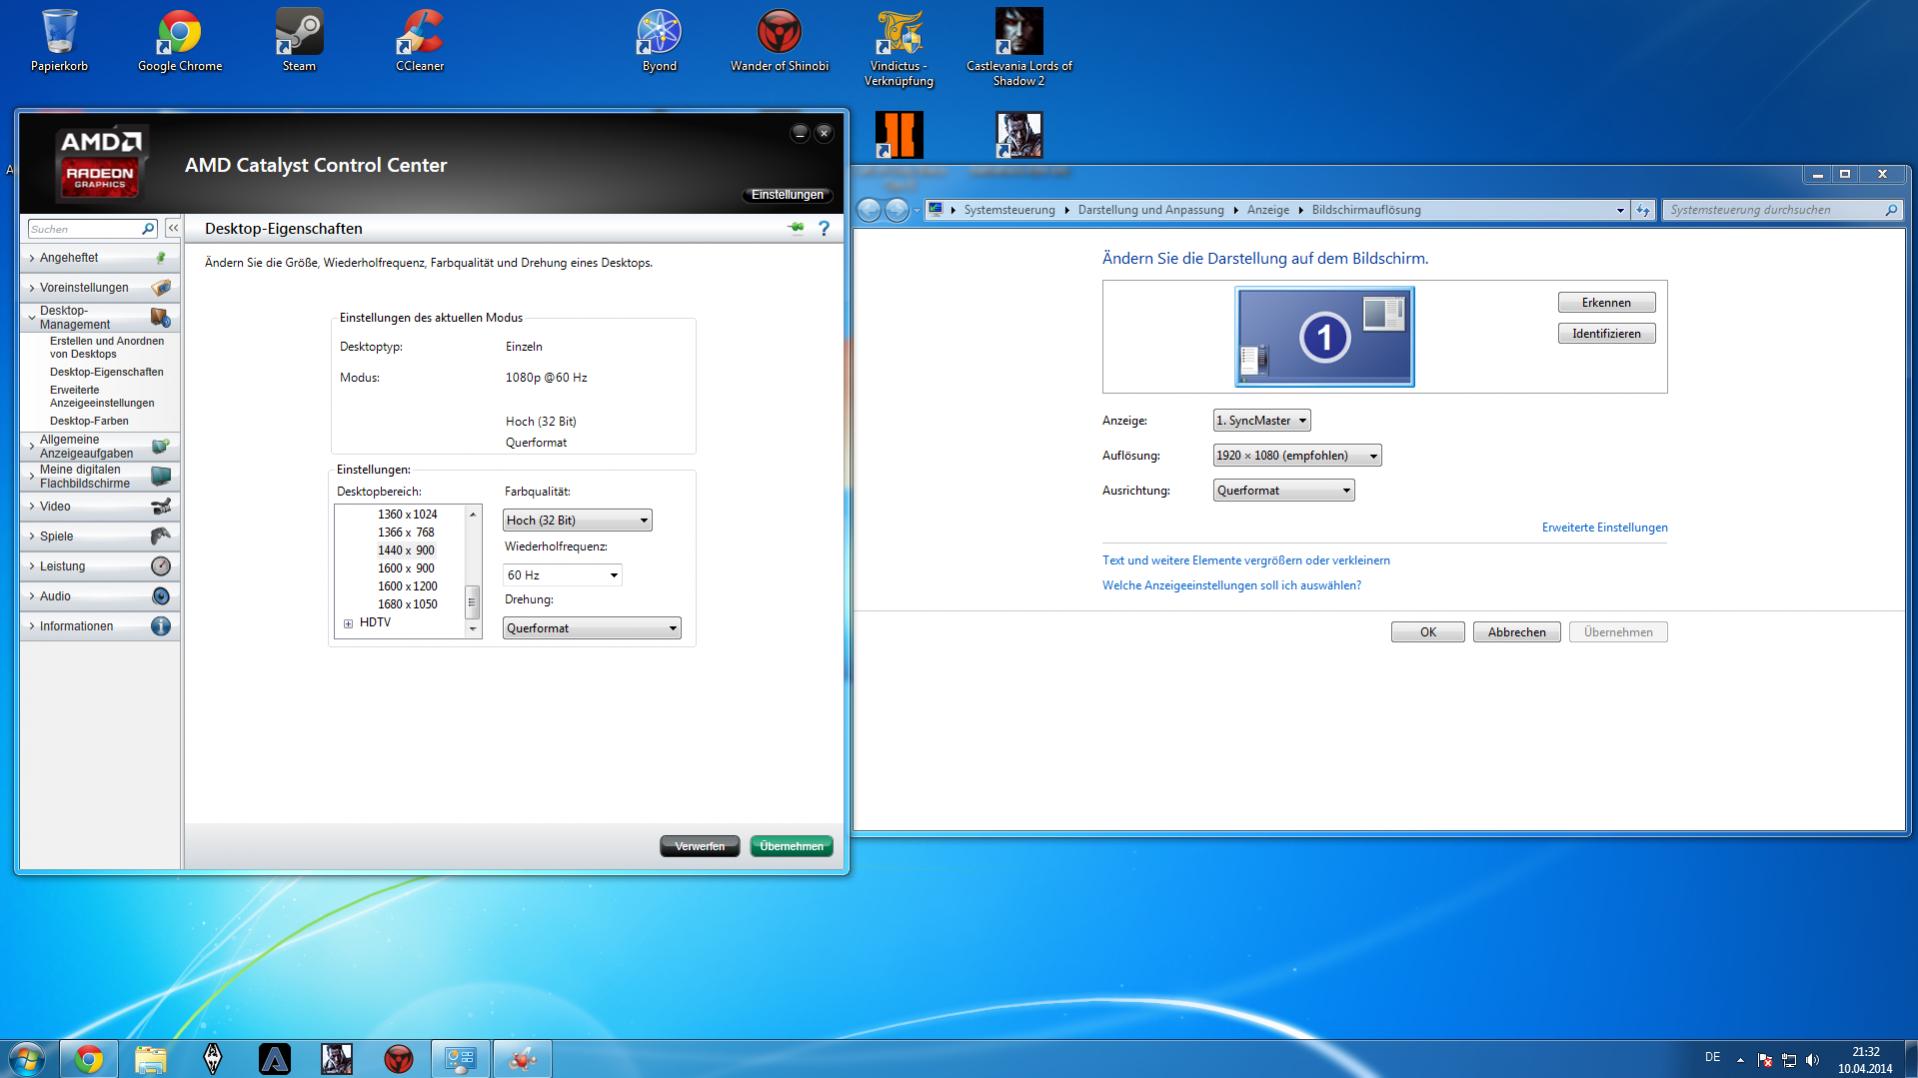Open the Auflösung 1920 × 1080 dropdown
This screenshot has width=1918, height=1078.
coord(1297,456)
